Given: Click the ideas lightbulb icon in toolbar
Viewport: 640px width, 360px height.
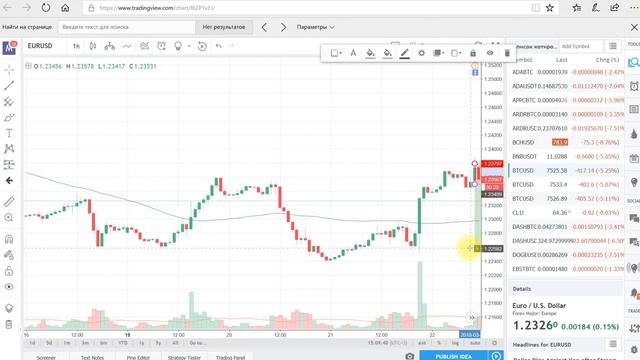Looking at the screenshot, I should (178, 46).
